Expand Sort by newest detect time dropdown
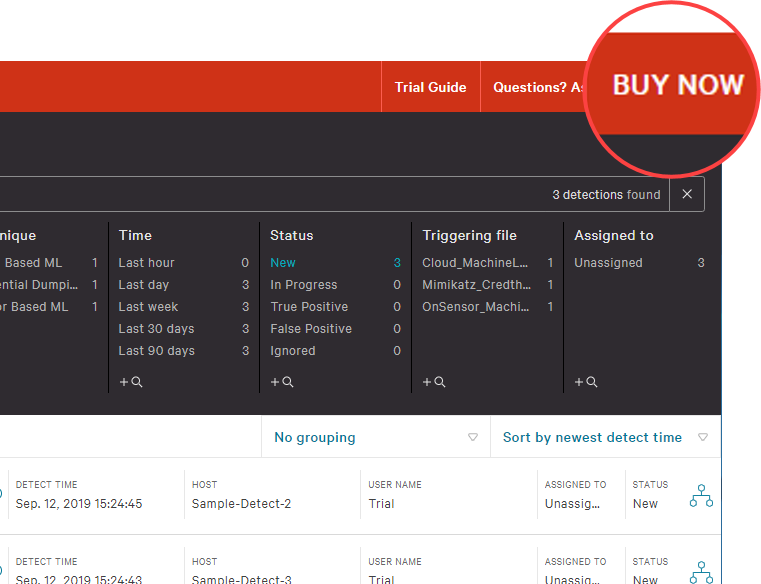Screen dimensions: 761x584 (x=604, y=437)
